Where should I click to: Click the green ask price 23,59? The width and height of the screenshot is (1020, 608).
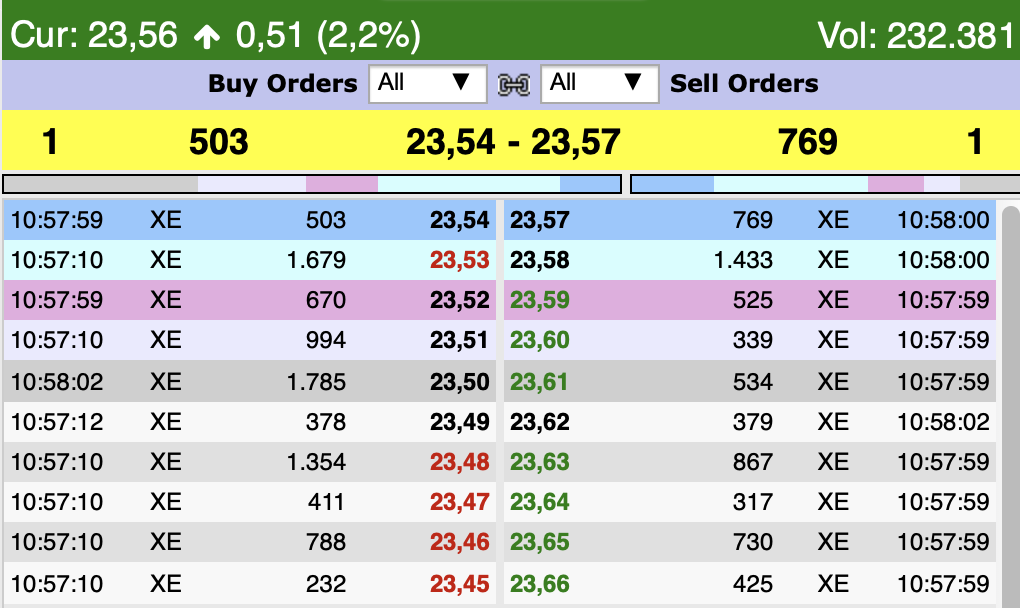click(539, 300)
